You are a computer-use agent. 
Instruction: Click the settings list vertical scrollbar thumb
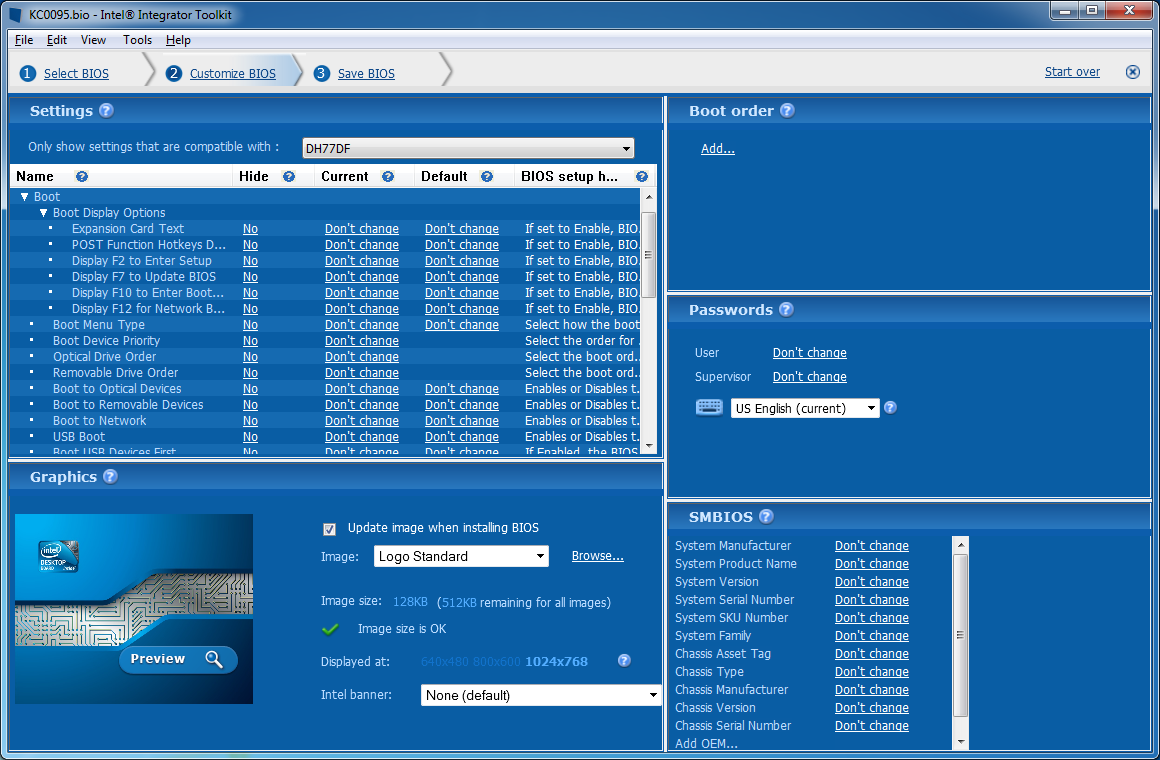(649, 255)
